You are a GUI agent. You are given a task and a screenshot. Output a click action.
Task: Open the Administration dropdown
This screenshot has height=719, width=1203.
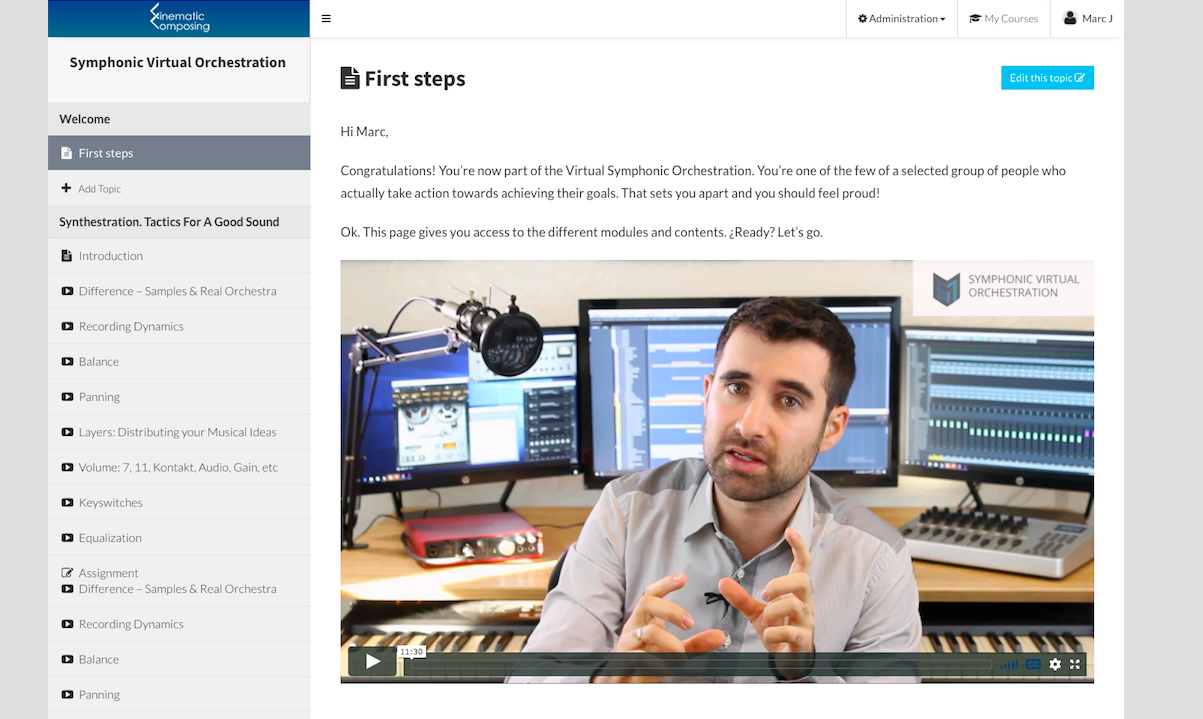902,18
